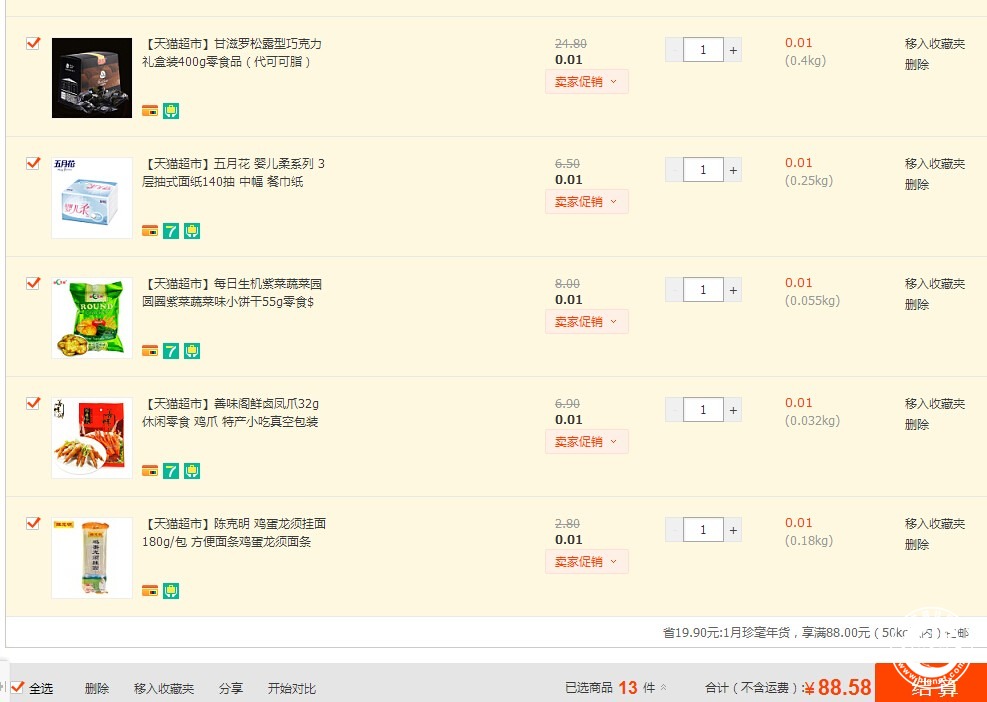This screenshot has height=702, width=987.
Task: Open the 凤爪 chicken feet product thumbnail
Action: click(x=92, y=438)
